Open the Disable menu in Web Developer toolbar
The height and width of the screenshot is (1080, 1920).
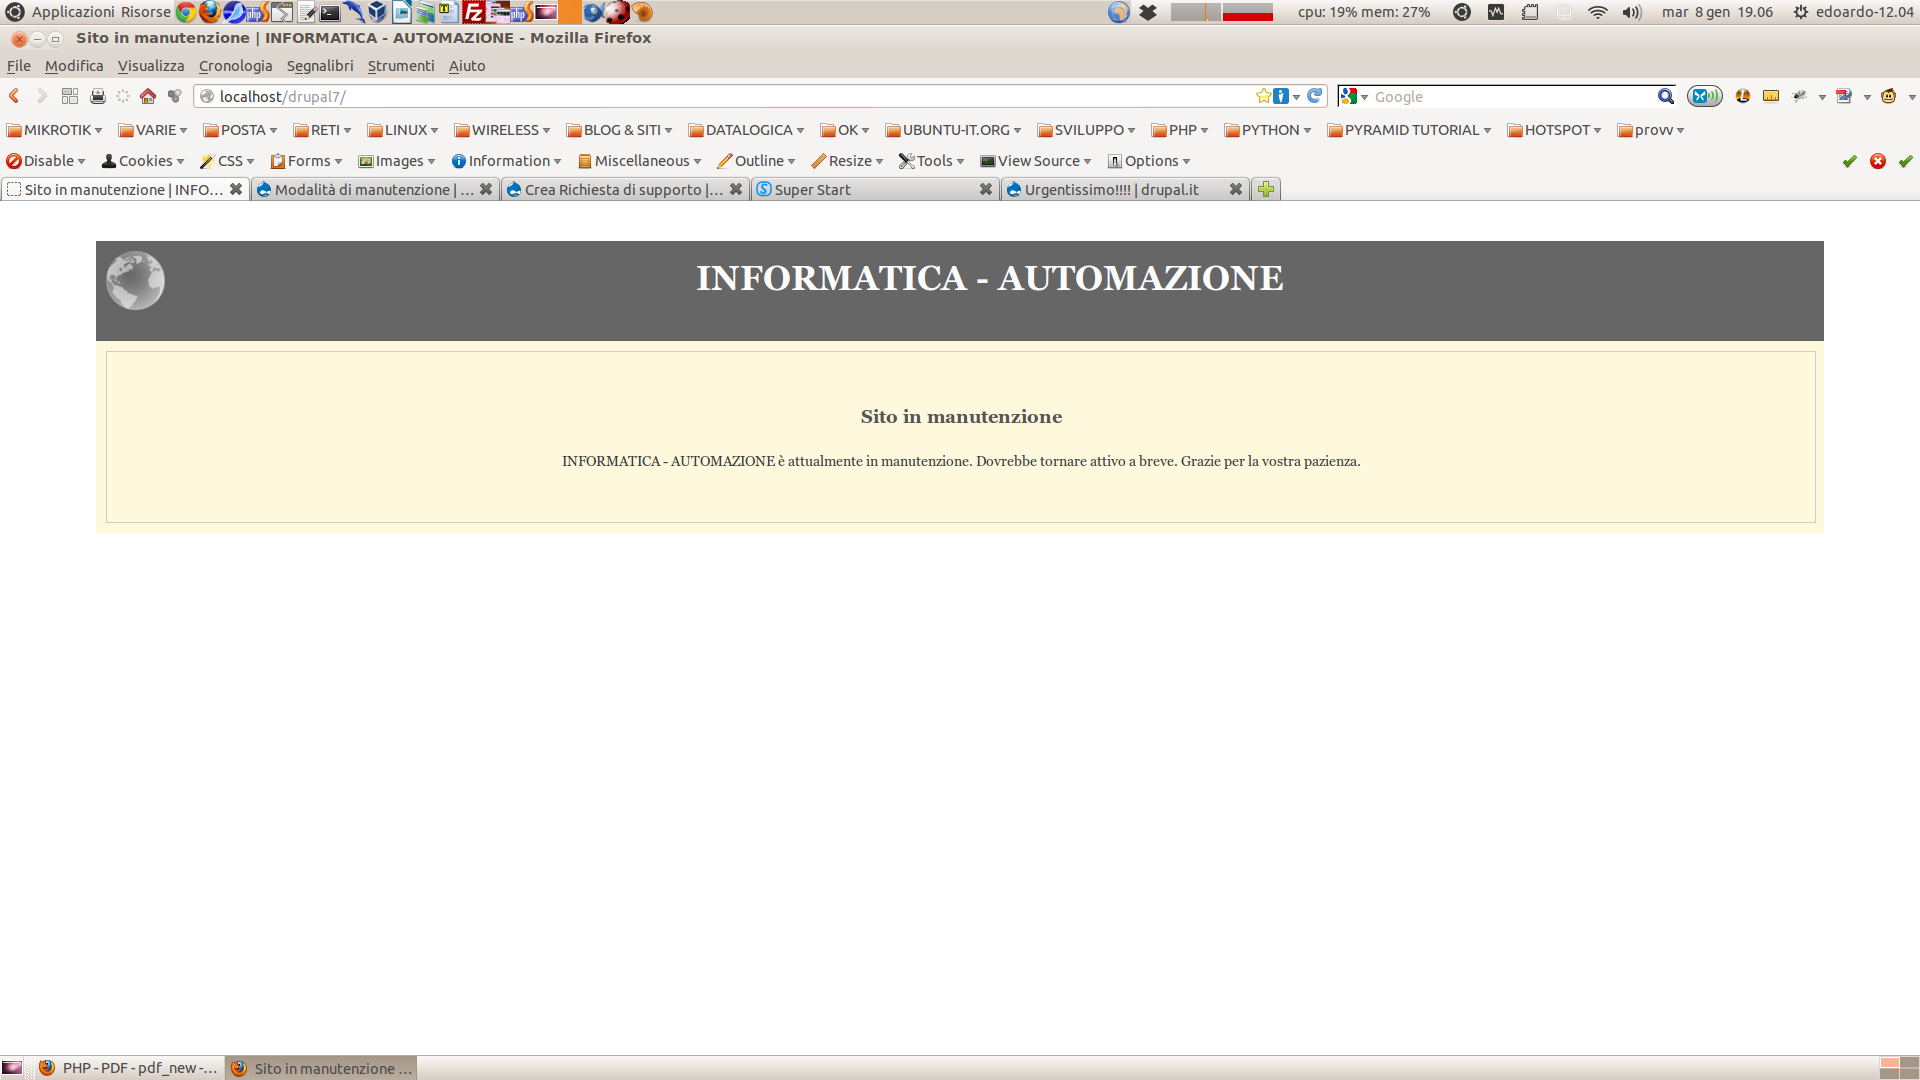pyautogui.click(x=46, y=161)
